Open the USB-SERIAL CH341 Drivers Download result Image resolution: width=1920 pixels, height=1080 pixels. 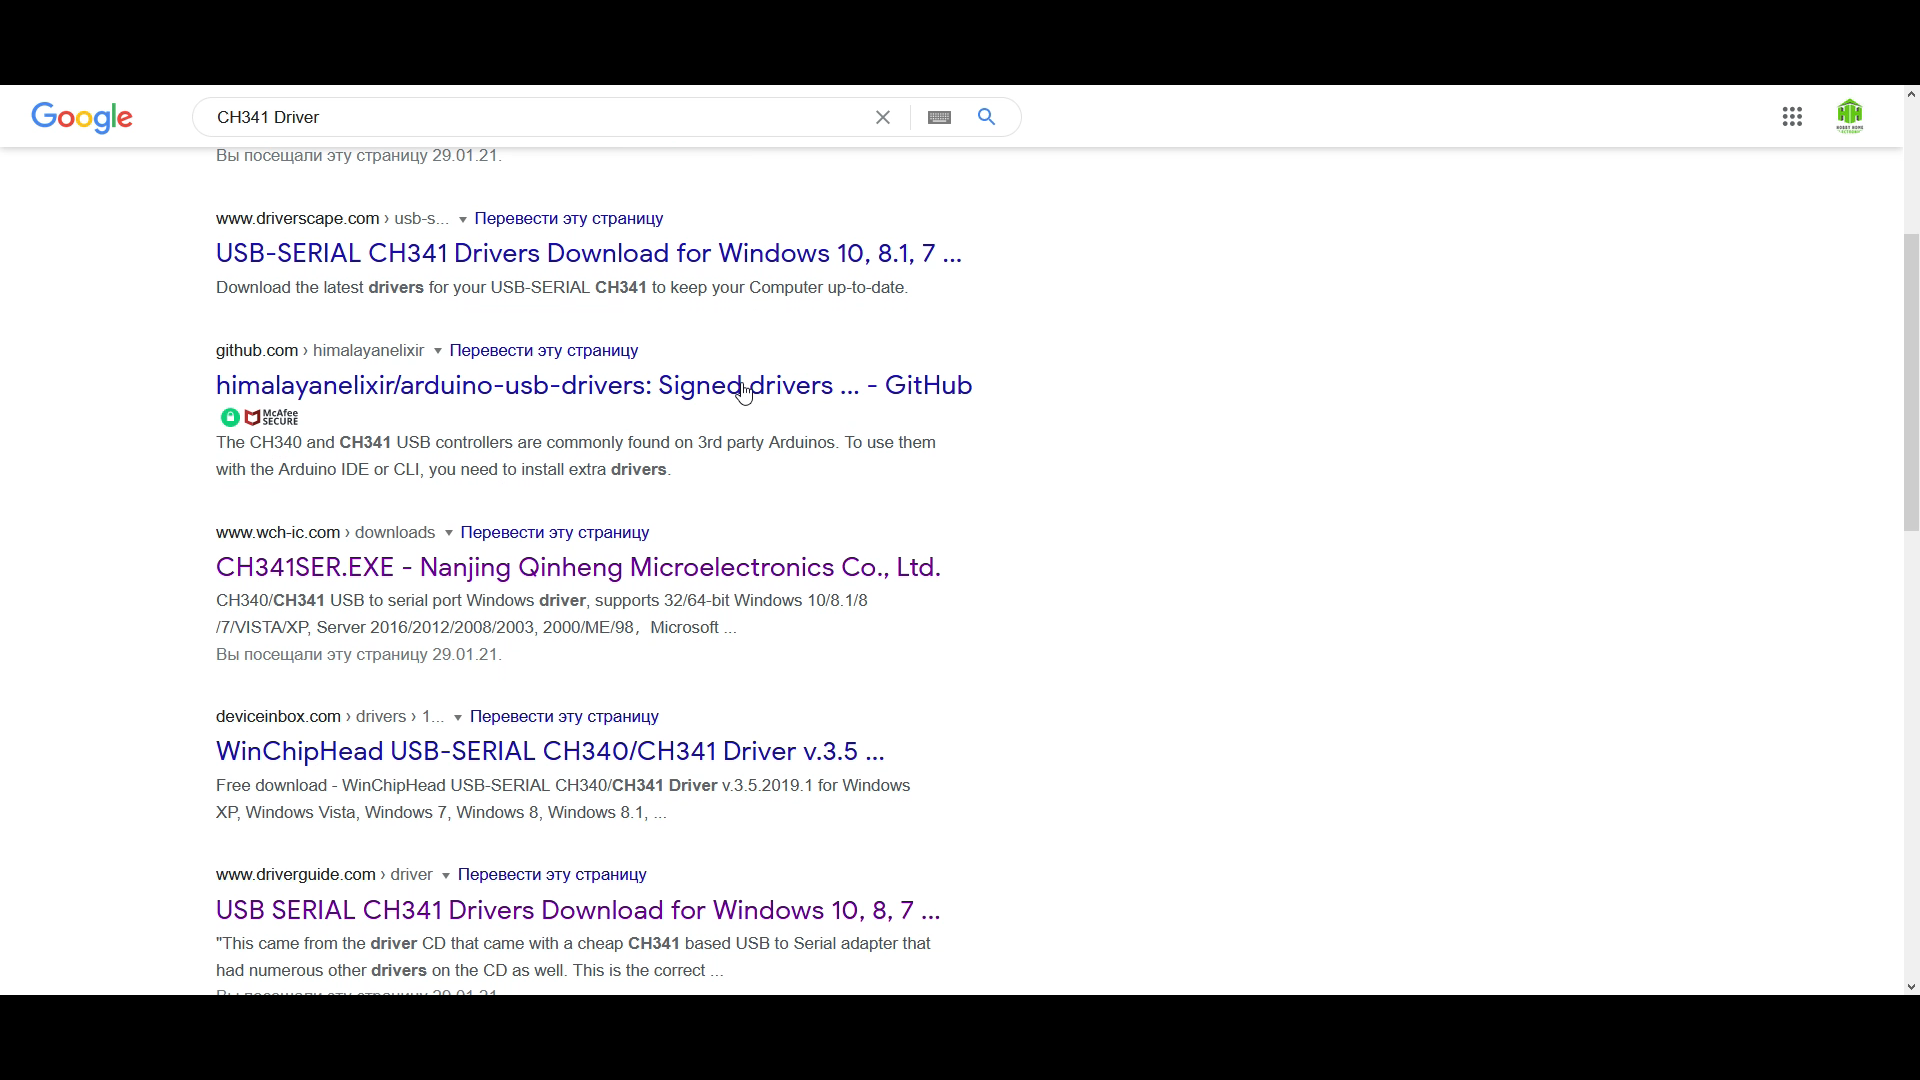point(589,253)
